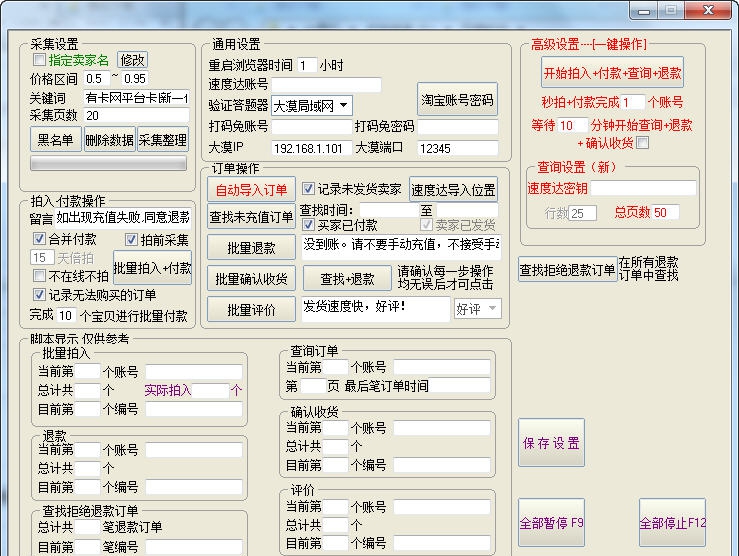This screenshot has height=556, width=739.
Task: Click the 批量确认收货 button
Action: tap(251, 279)
